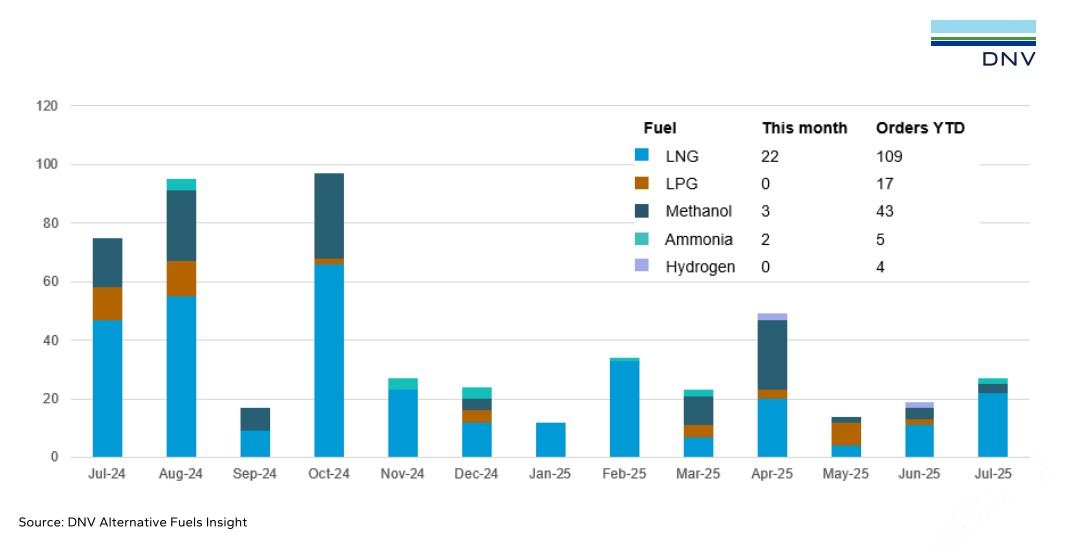Click the Oct-24 axis label
Screen dimensions: 1065x552
click(x=329, y=474)
